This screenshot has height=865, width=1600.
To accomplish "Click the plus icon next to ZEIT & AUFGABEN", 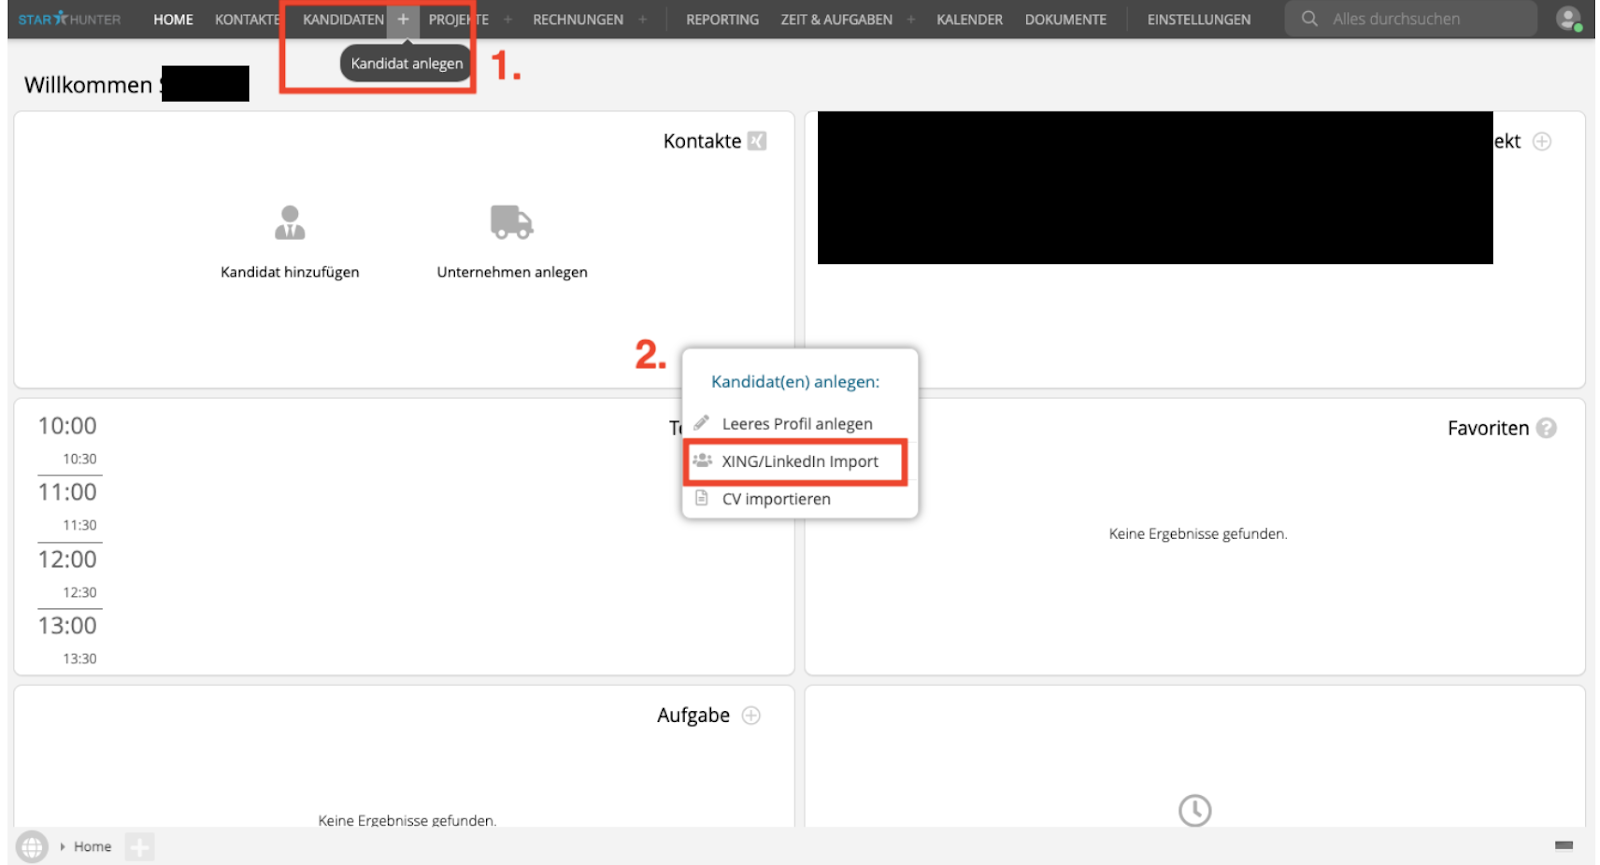I will 911,19.
